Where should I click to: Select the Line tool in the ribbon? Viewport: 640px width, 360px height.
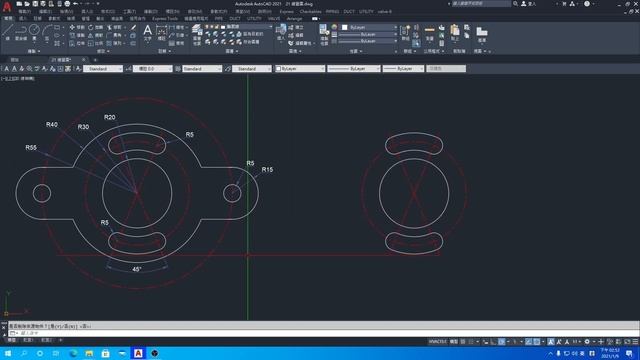pyautogui.click(x=8, y=32)
